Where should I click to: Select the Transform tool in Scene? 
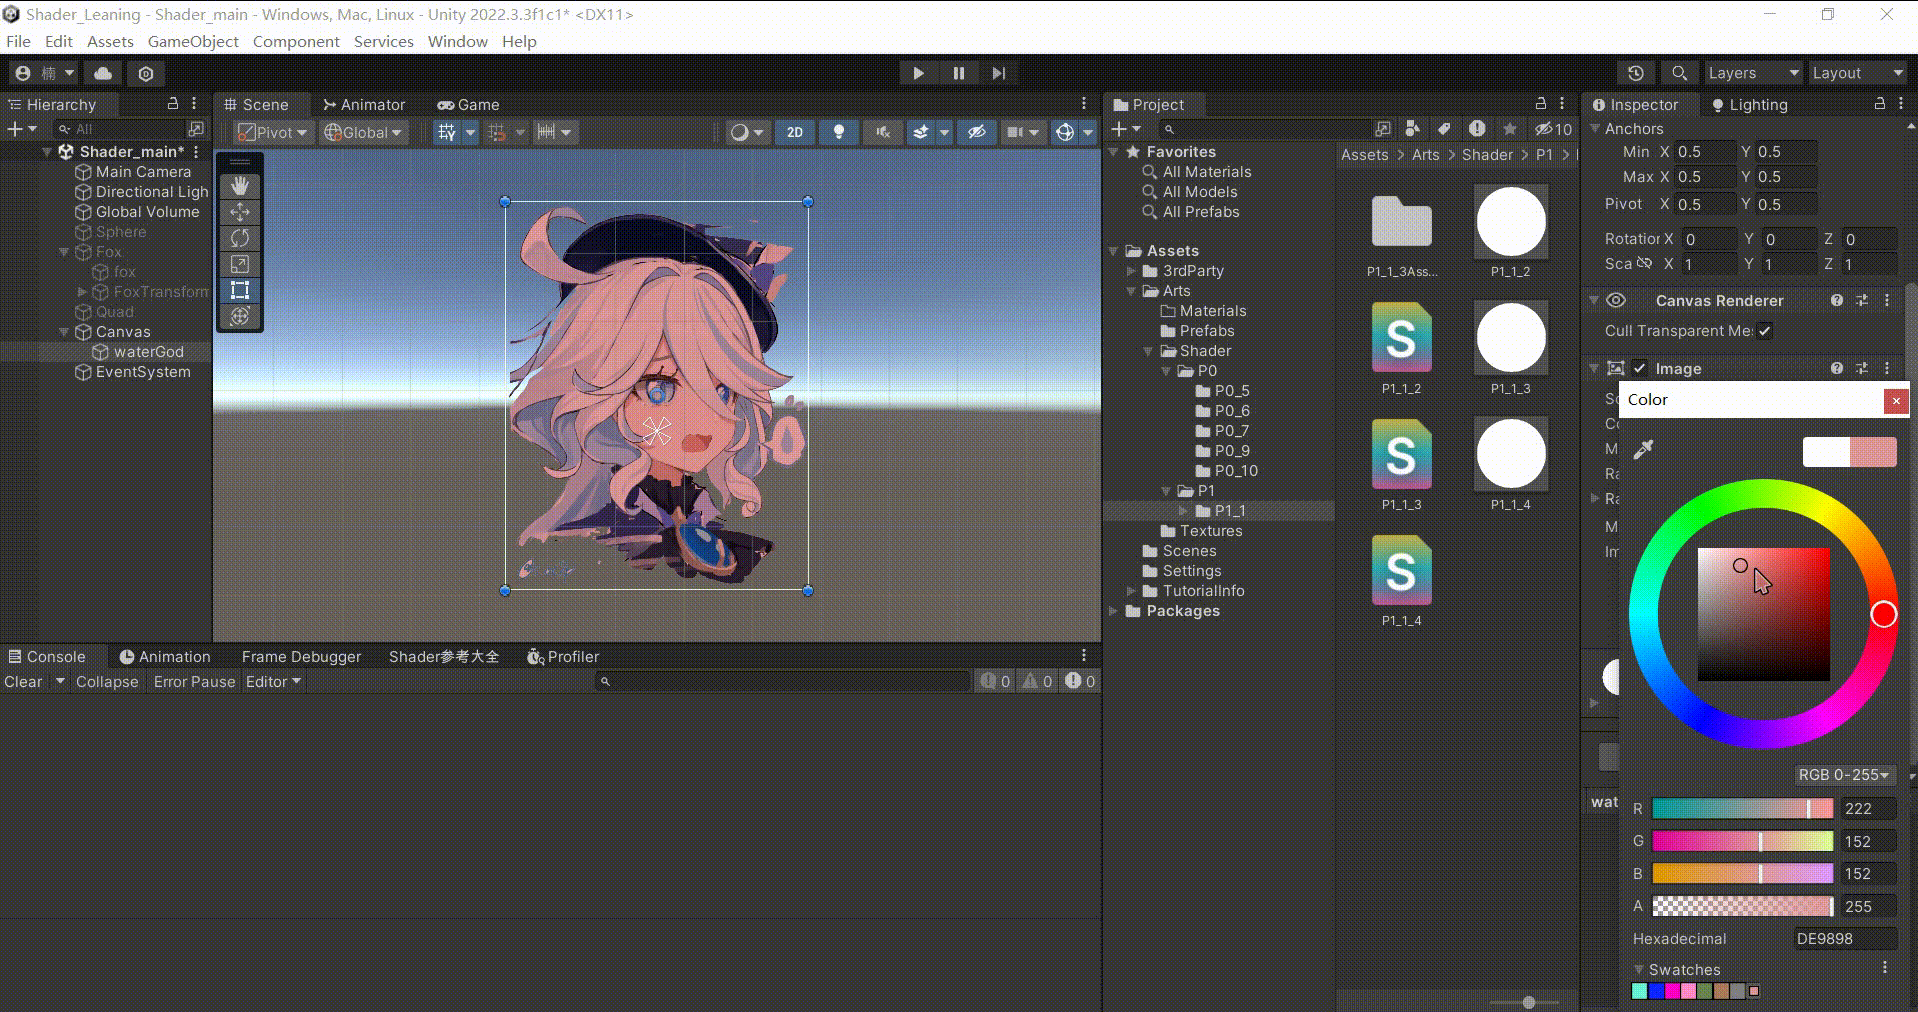(239, 316)
